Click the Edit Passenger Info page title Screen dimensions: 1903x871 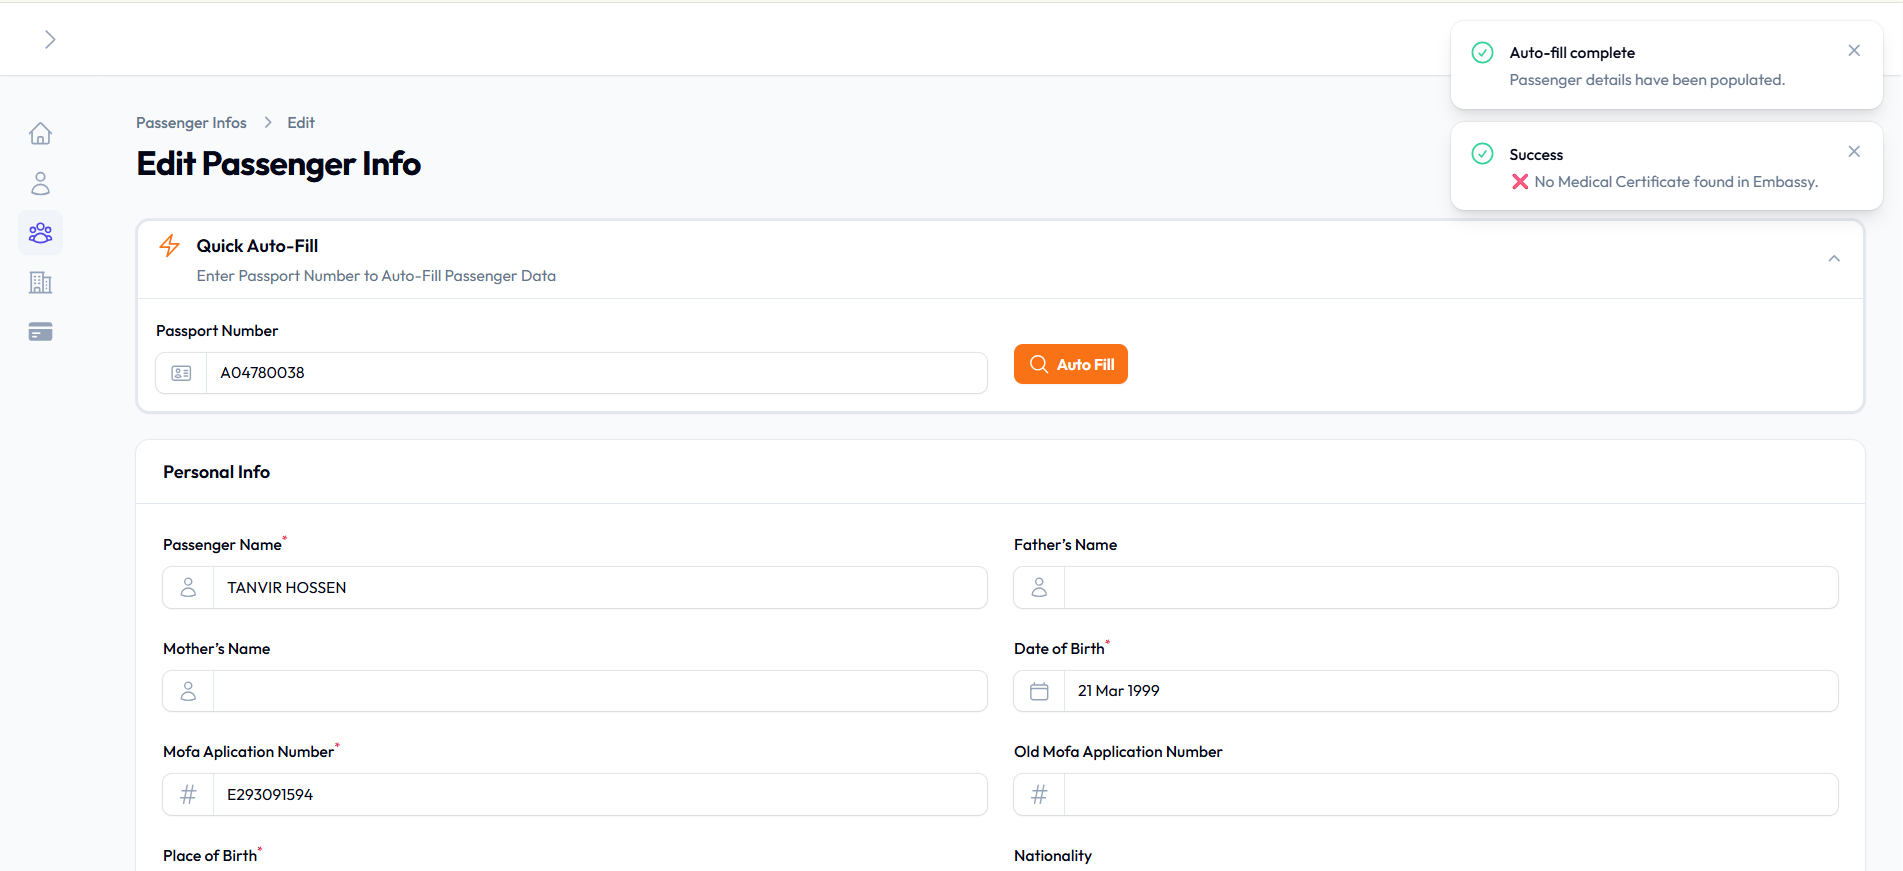[x=279, y=164]
